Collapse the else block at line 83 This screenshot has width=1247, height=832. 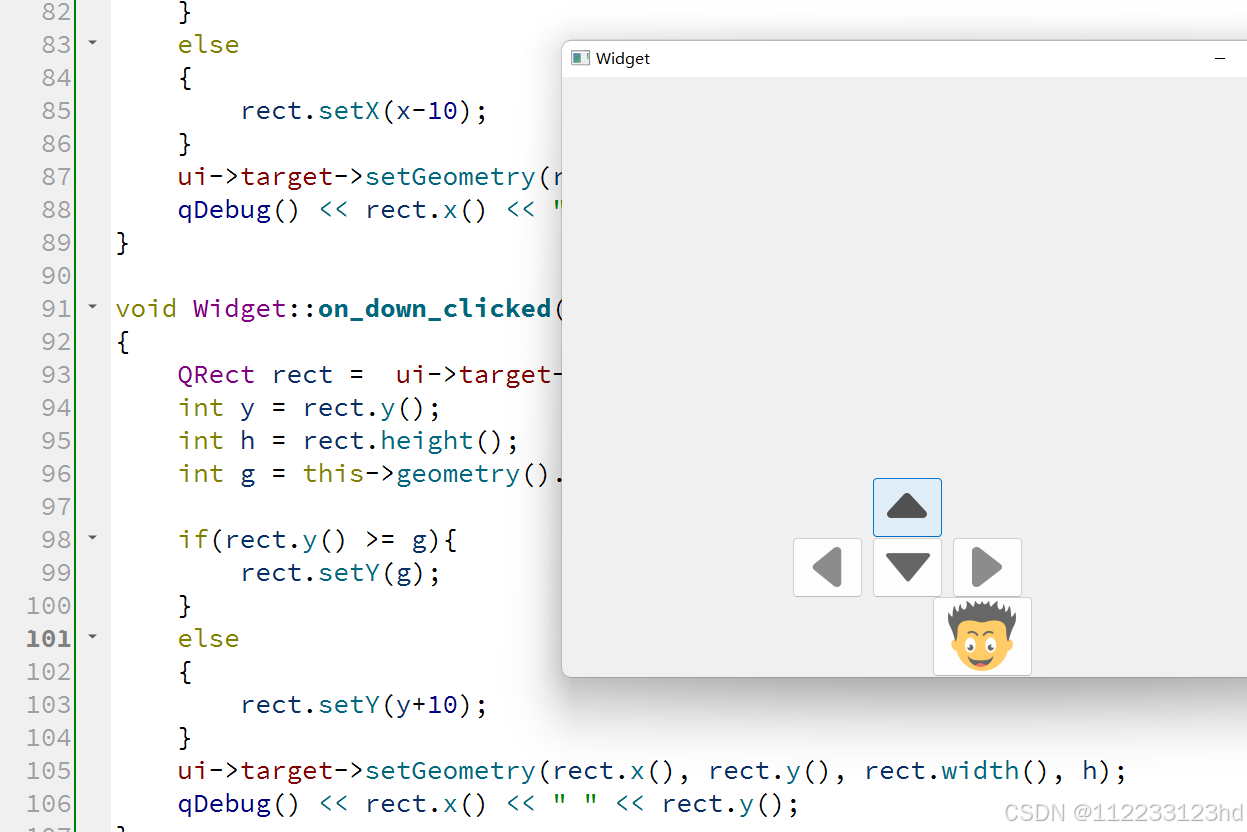93,43
